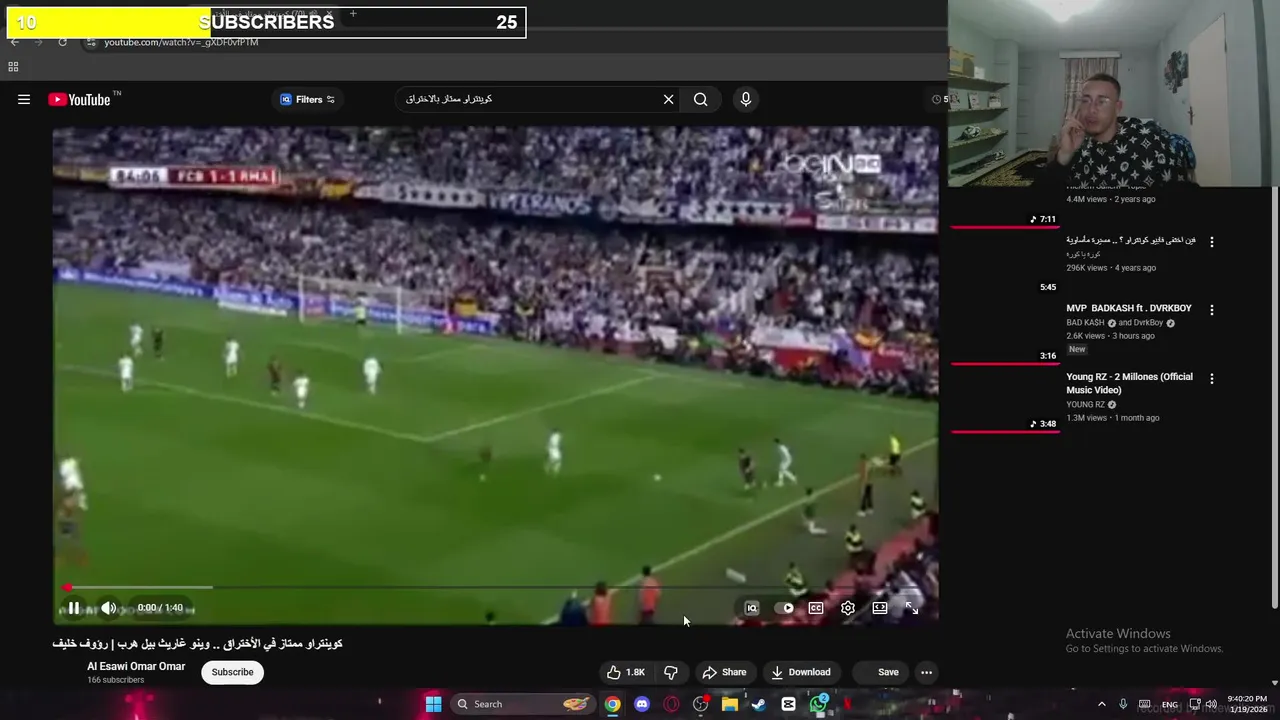Show hidden system tray icons

[1103, 704]
